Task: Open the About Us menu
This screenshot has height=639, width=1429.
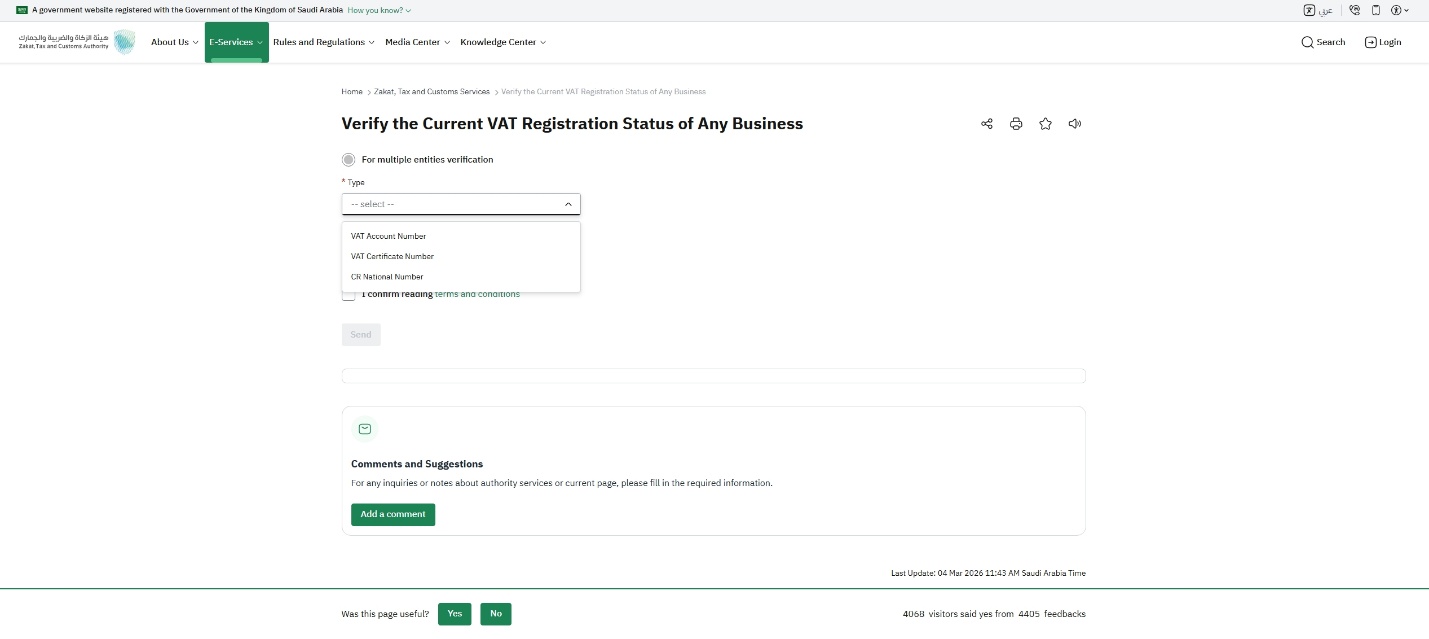Action: point(174,42)
